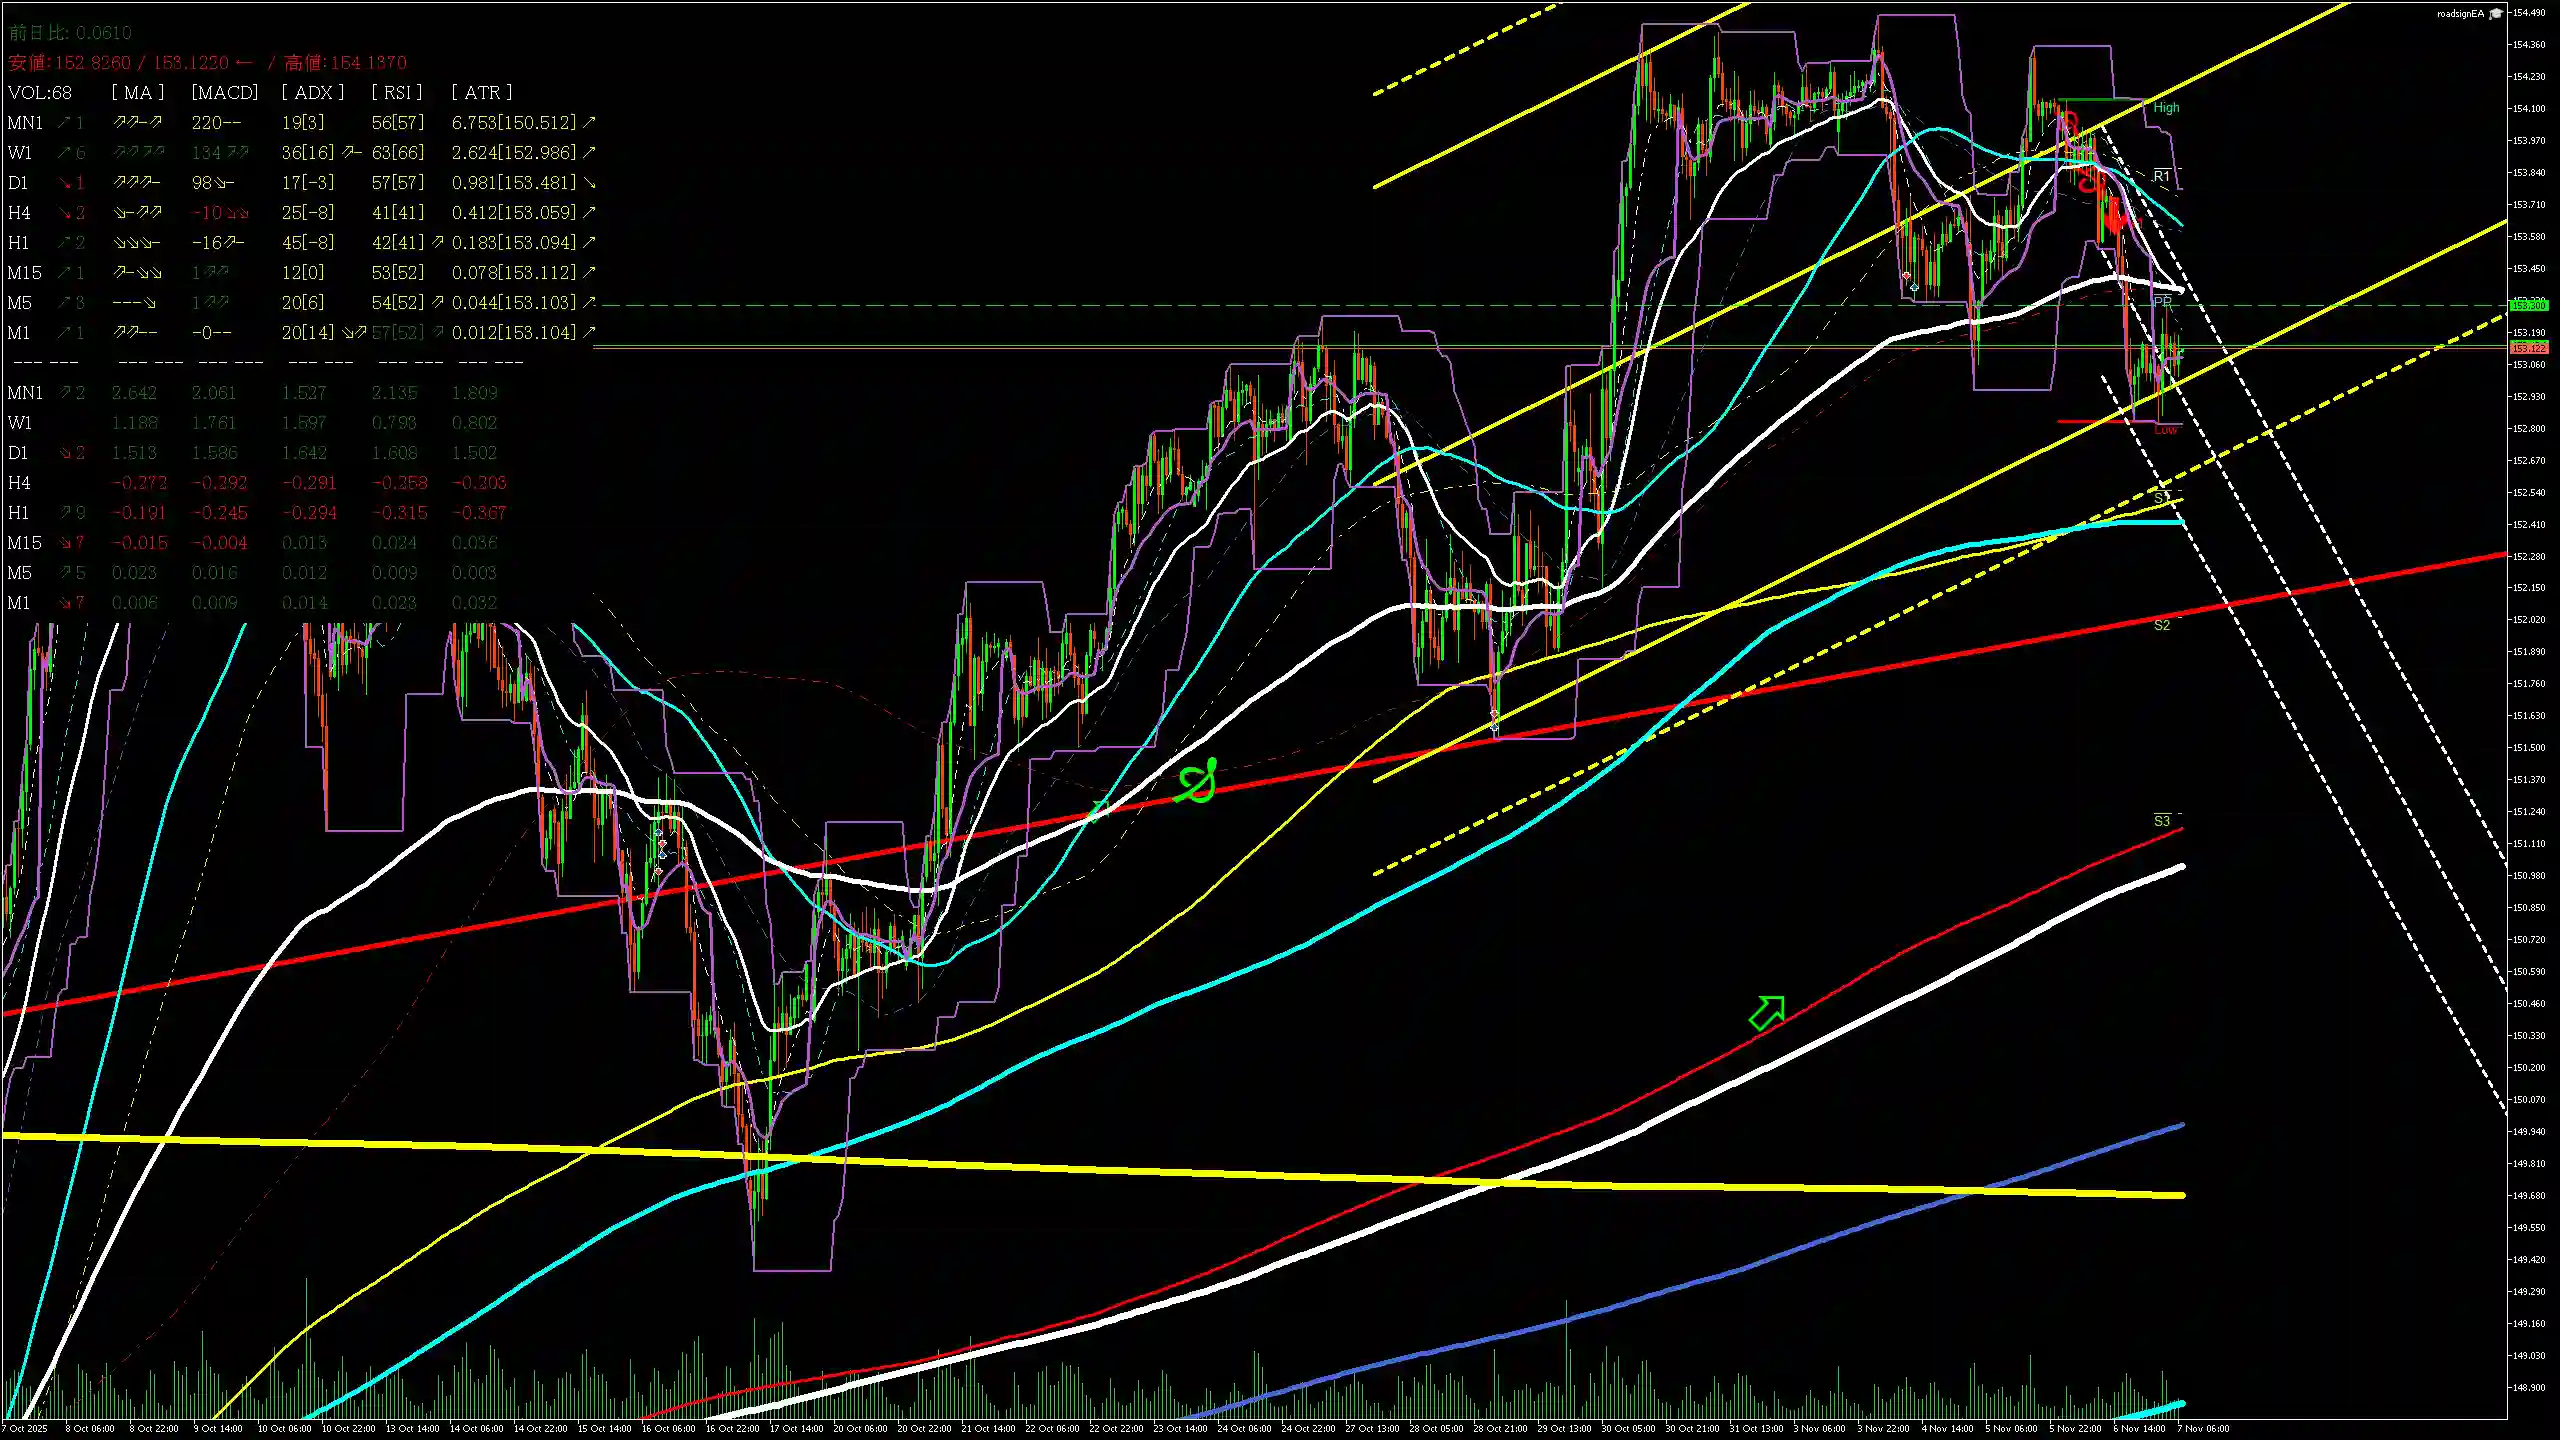Click the green spiral symbol on red trendline
The width and height of the screenshot is (2560, 1440).
pyautogui.click(x=1197, y=782)
